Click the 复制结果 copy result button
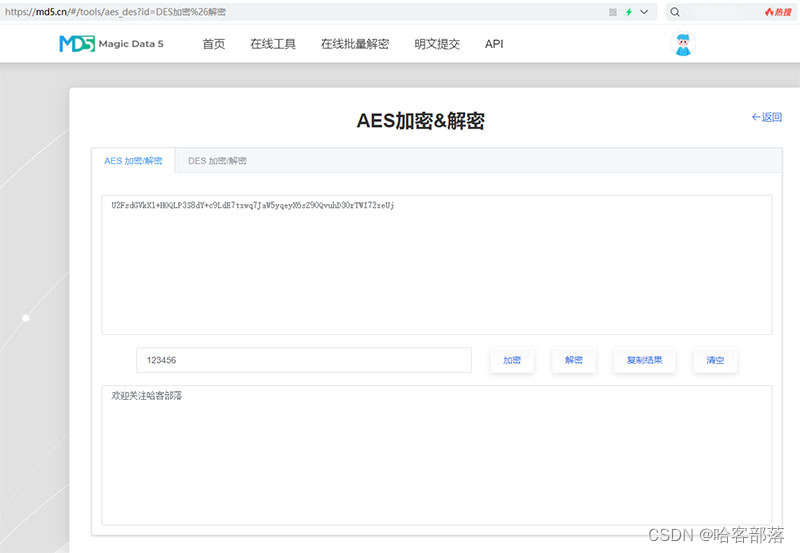Viewport: 800px width, 553px height. (644, 360)
